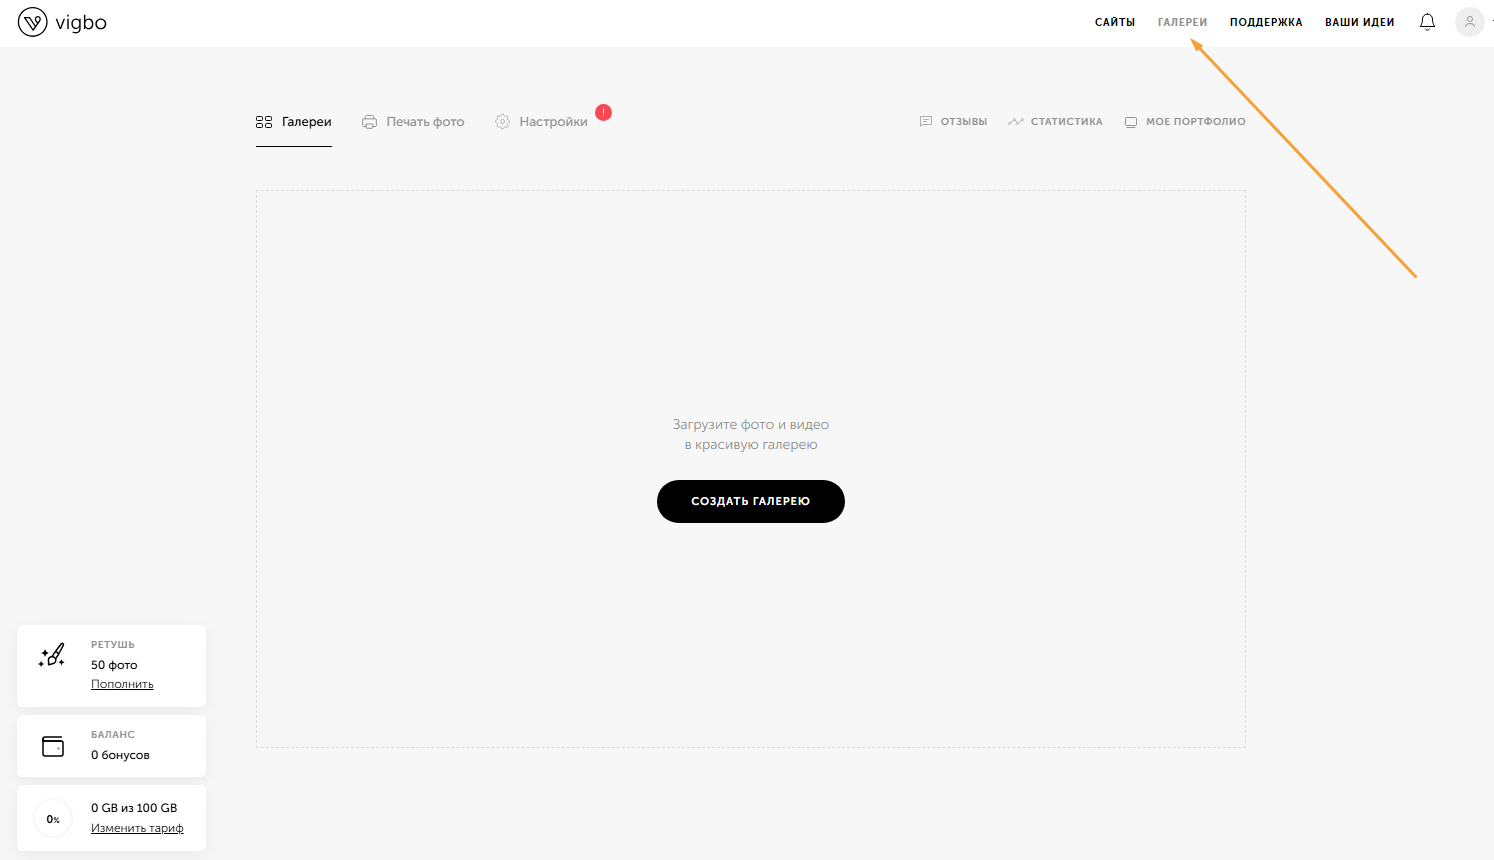Click the red alert badge on Настройки
1494x860 pixels.
pos(603,112)
